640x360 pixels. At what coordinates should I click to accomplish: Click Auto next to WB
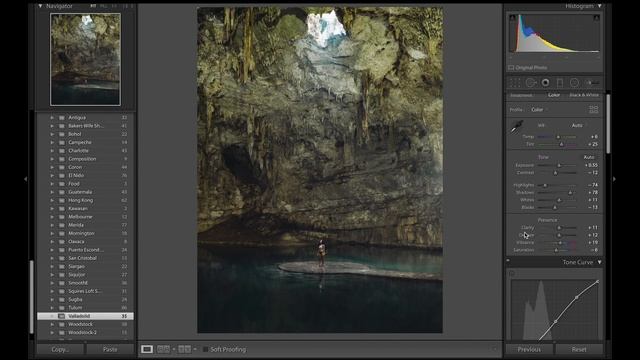click(577, 125)
